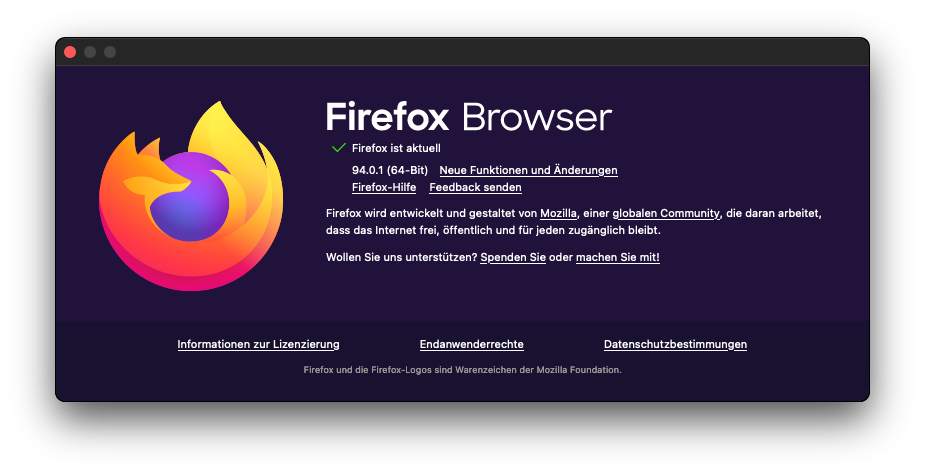Click the greyed-out minimize window button

click(x=90, y=52)
